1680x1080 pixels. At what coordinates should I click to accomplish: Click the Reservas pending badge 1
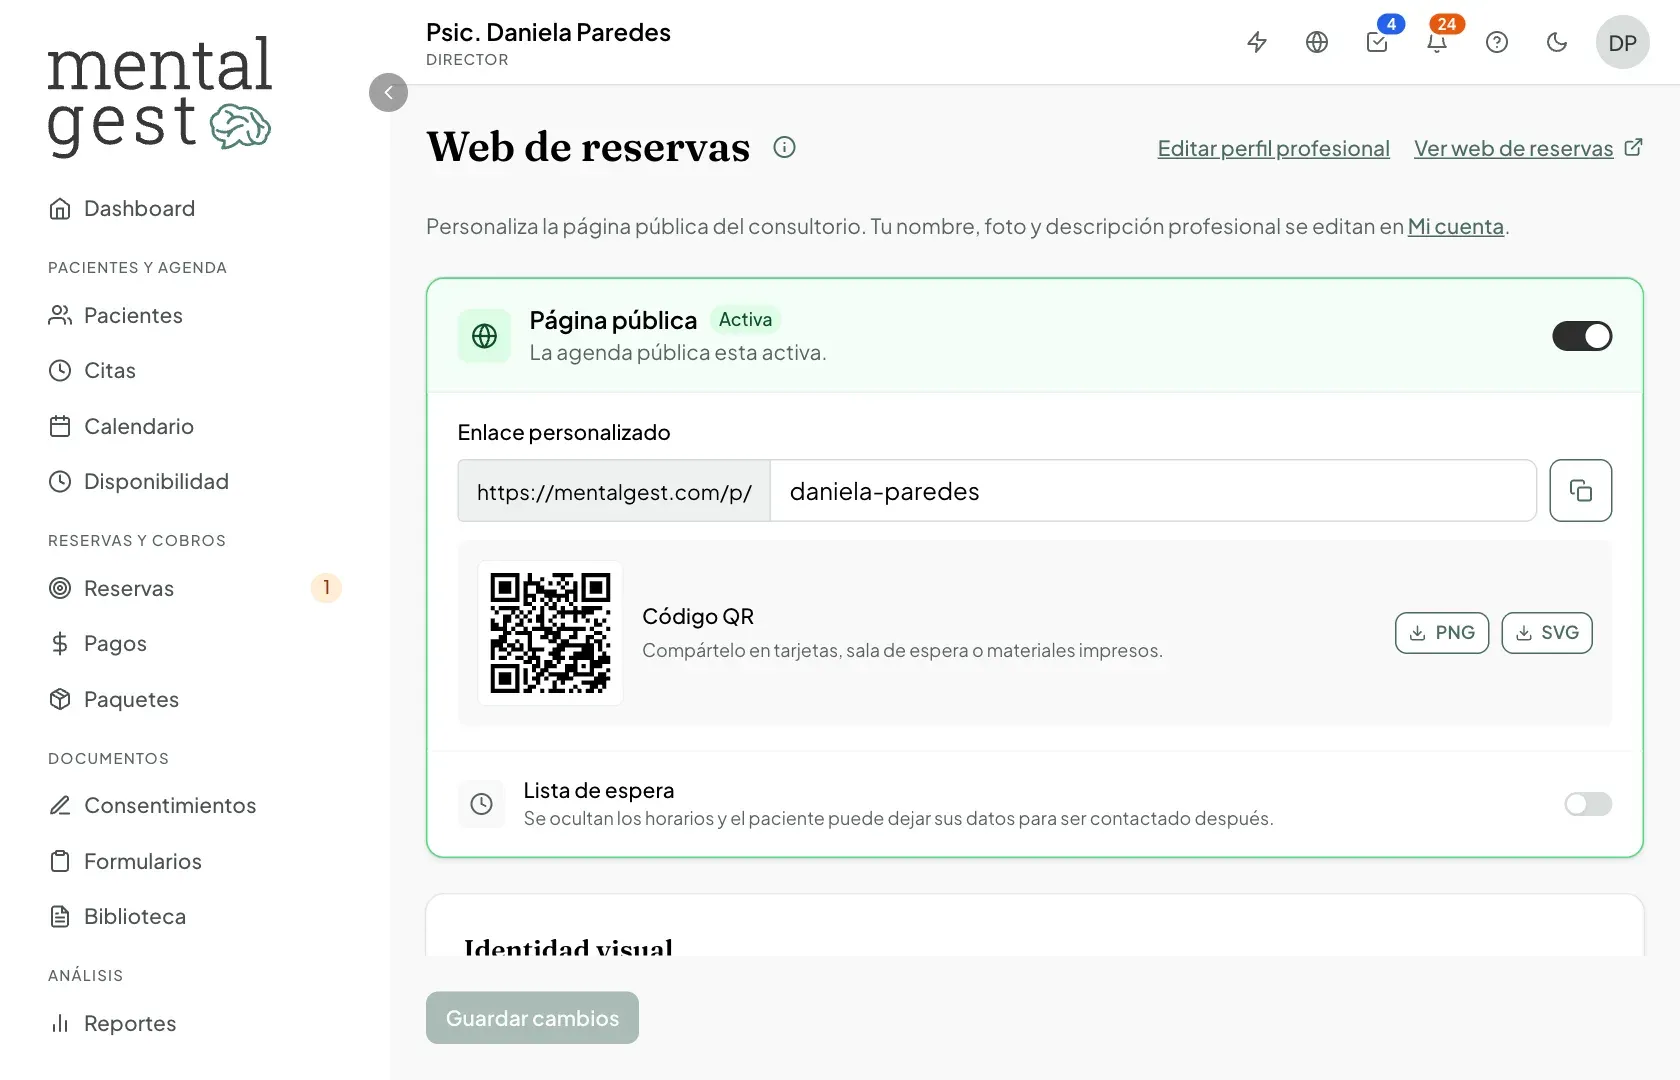pos(326,588)
